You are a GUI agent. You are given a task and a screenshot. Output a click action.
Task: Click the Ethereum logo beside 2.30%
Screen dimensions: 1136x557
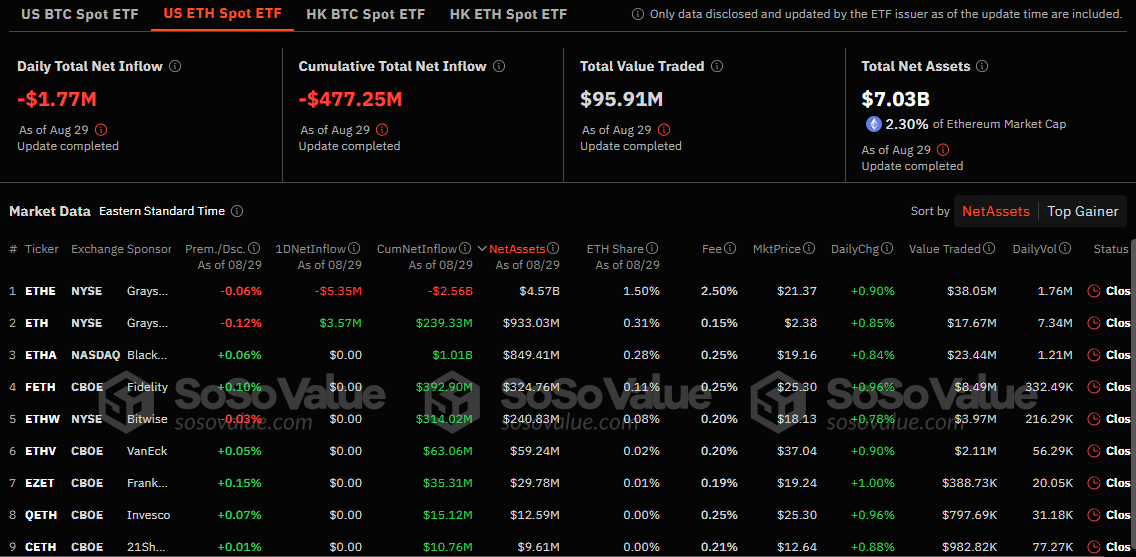pos(874,124)
